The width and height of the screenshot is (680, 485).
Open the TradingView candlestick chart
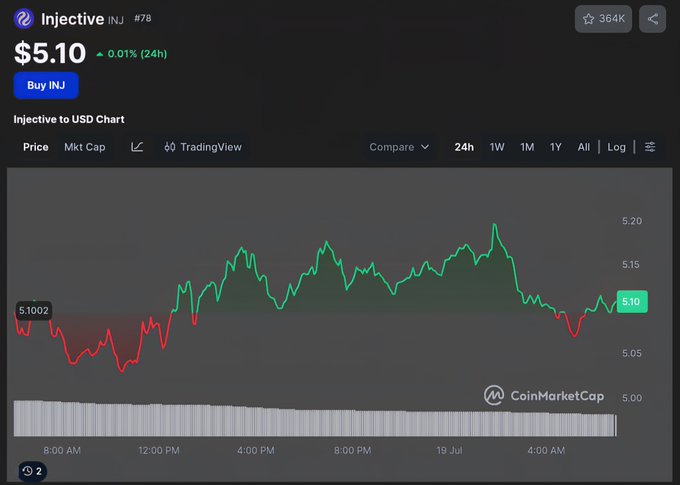(x=203, y=147)
